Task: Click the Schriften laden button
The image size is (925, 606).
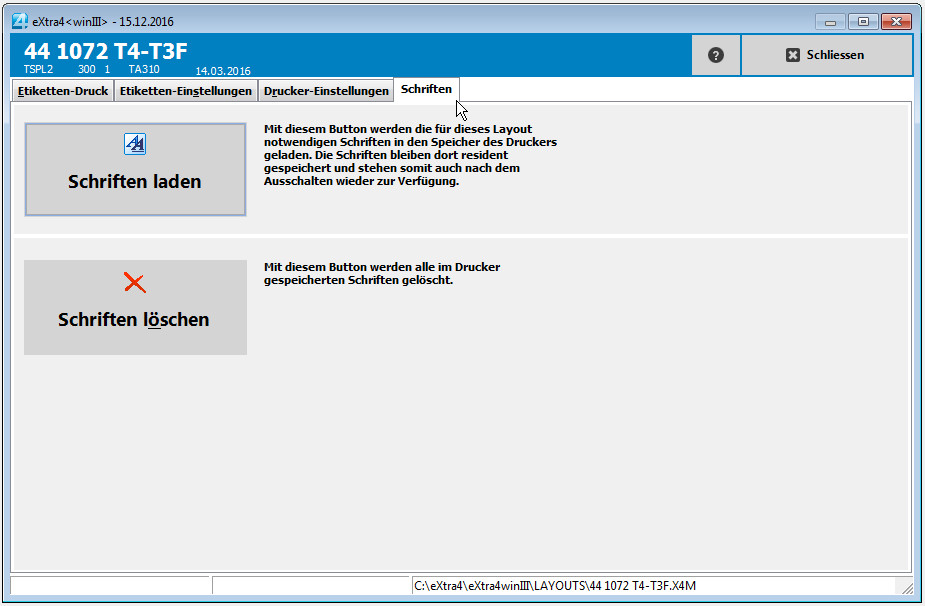Action: (x=135, y=170)
